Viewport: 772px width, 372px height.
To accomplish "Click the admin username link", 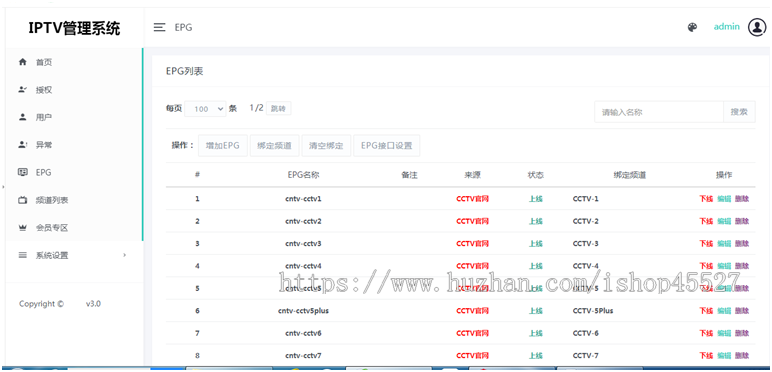I will tap(726, 27).
